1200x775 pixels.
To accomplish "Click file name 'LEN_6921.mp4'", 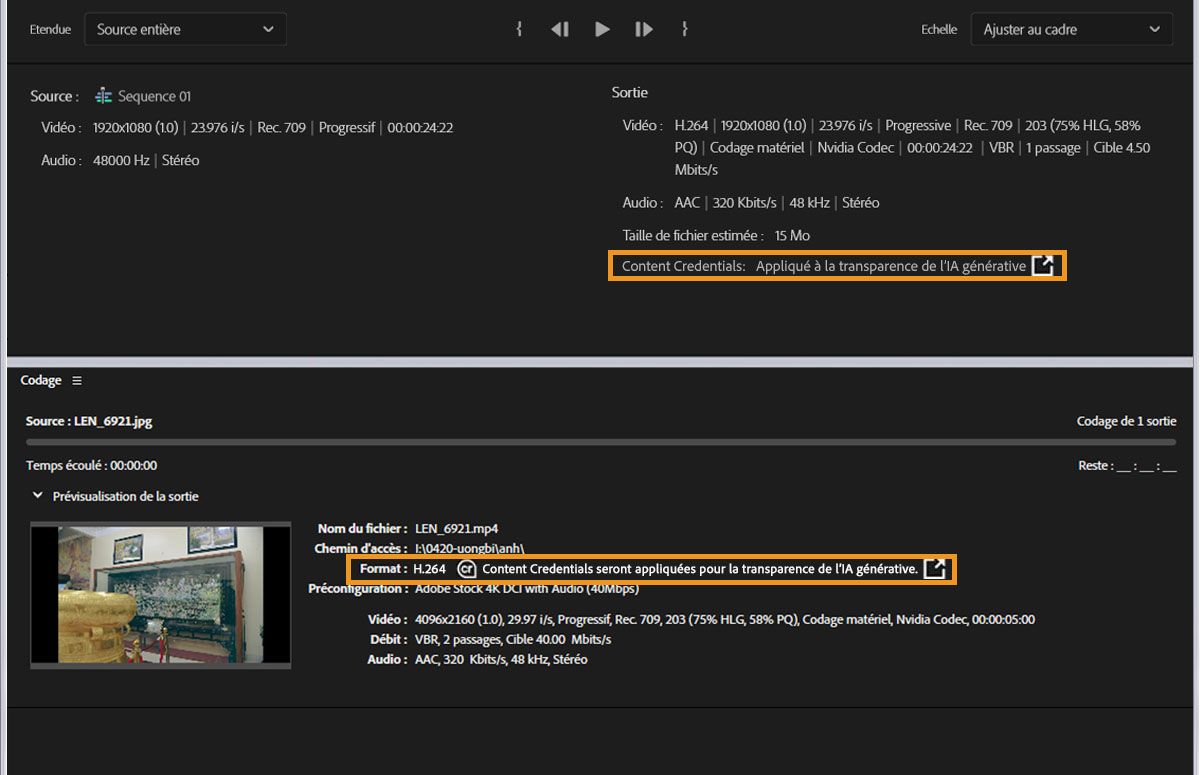I will pos(457,528).
